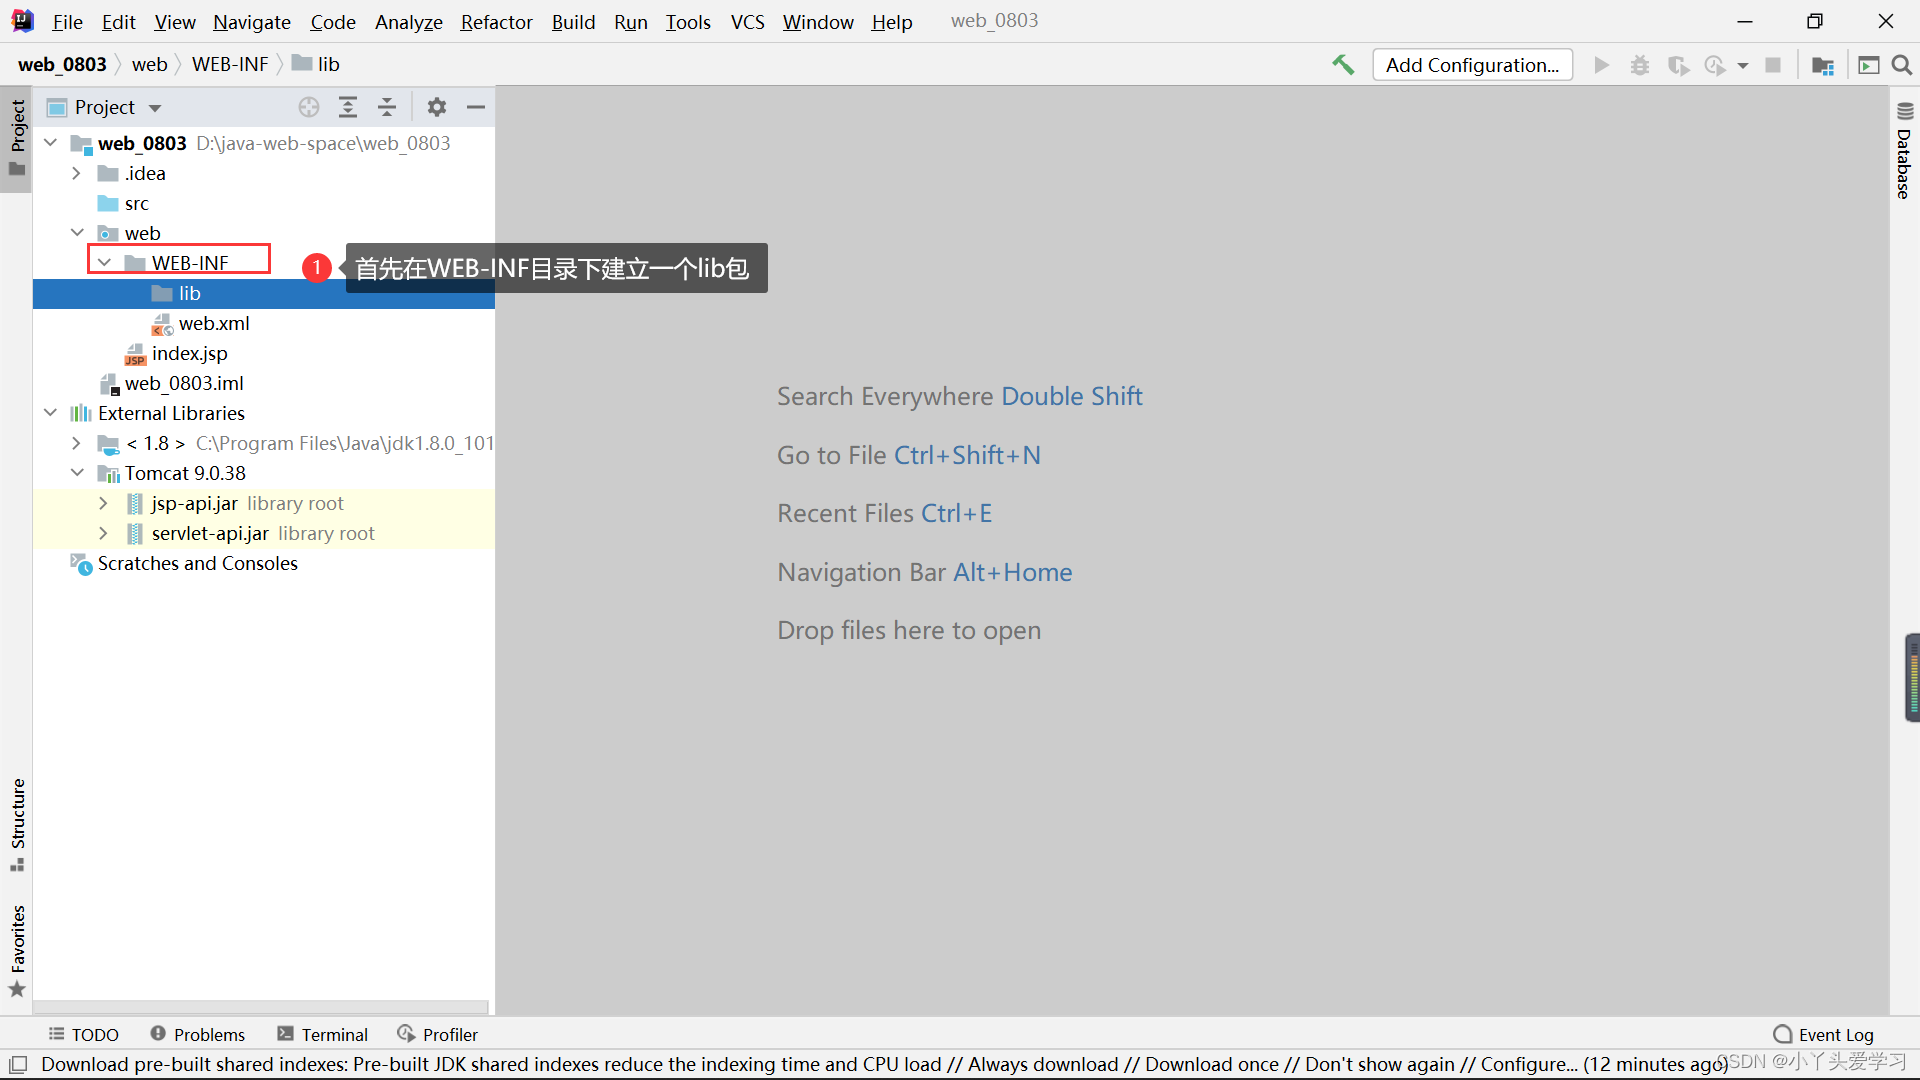This screenshot has height=1080, width=1920.
Task: Open the Terminal tool window
Action: 323,1034
